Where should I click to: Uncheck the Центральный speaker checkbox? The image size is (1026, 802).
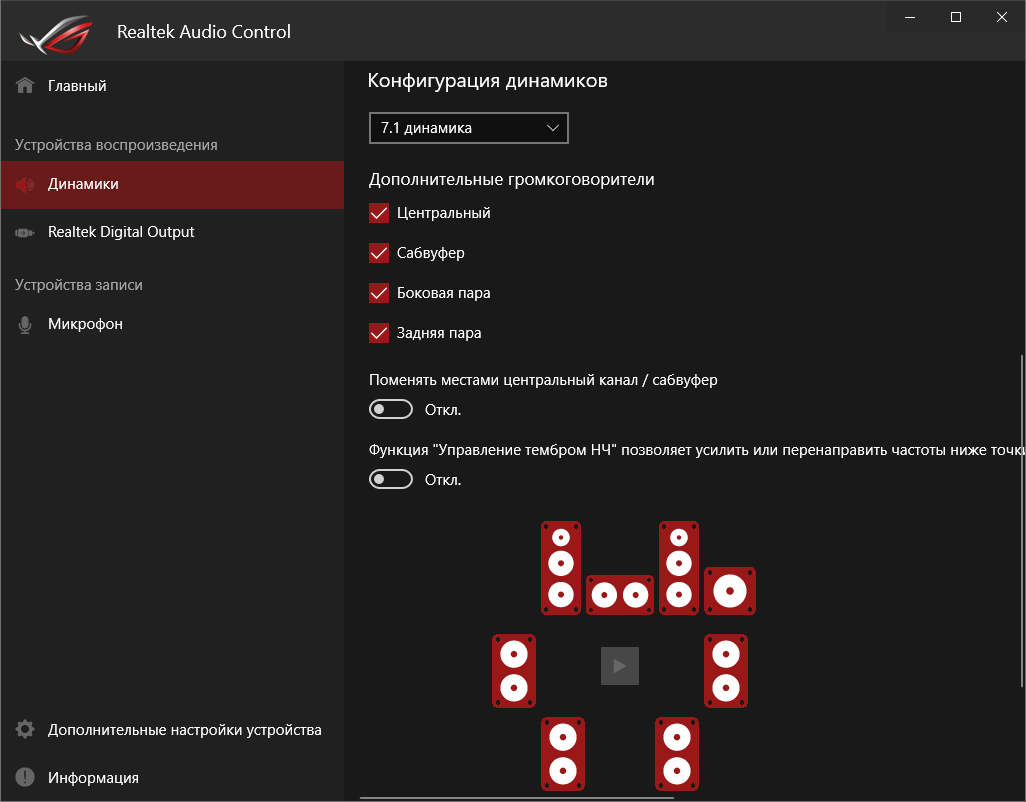tap(379, 213)
